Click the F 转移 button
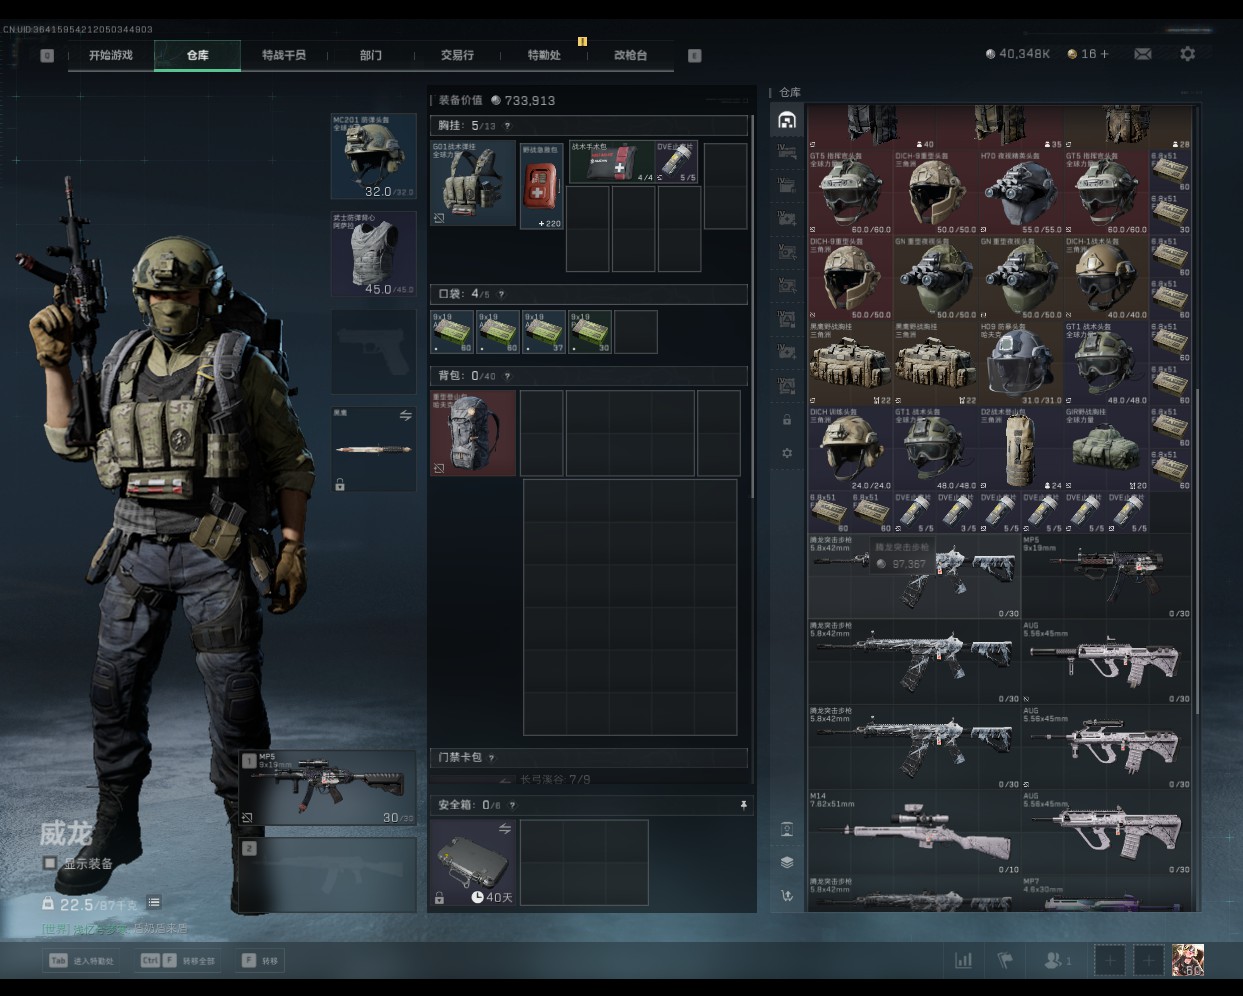Viewport: 1243px width, 996px height. coord(260,961)
